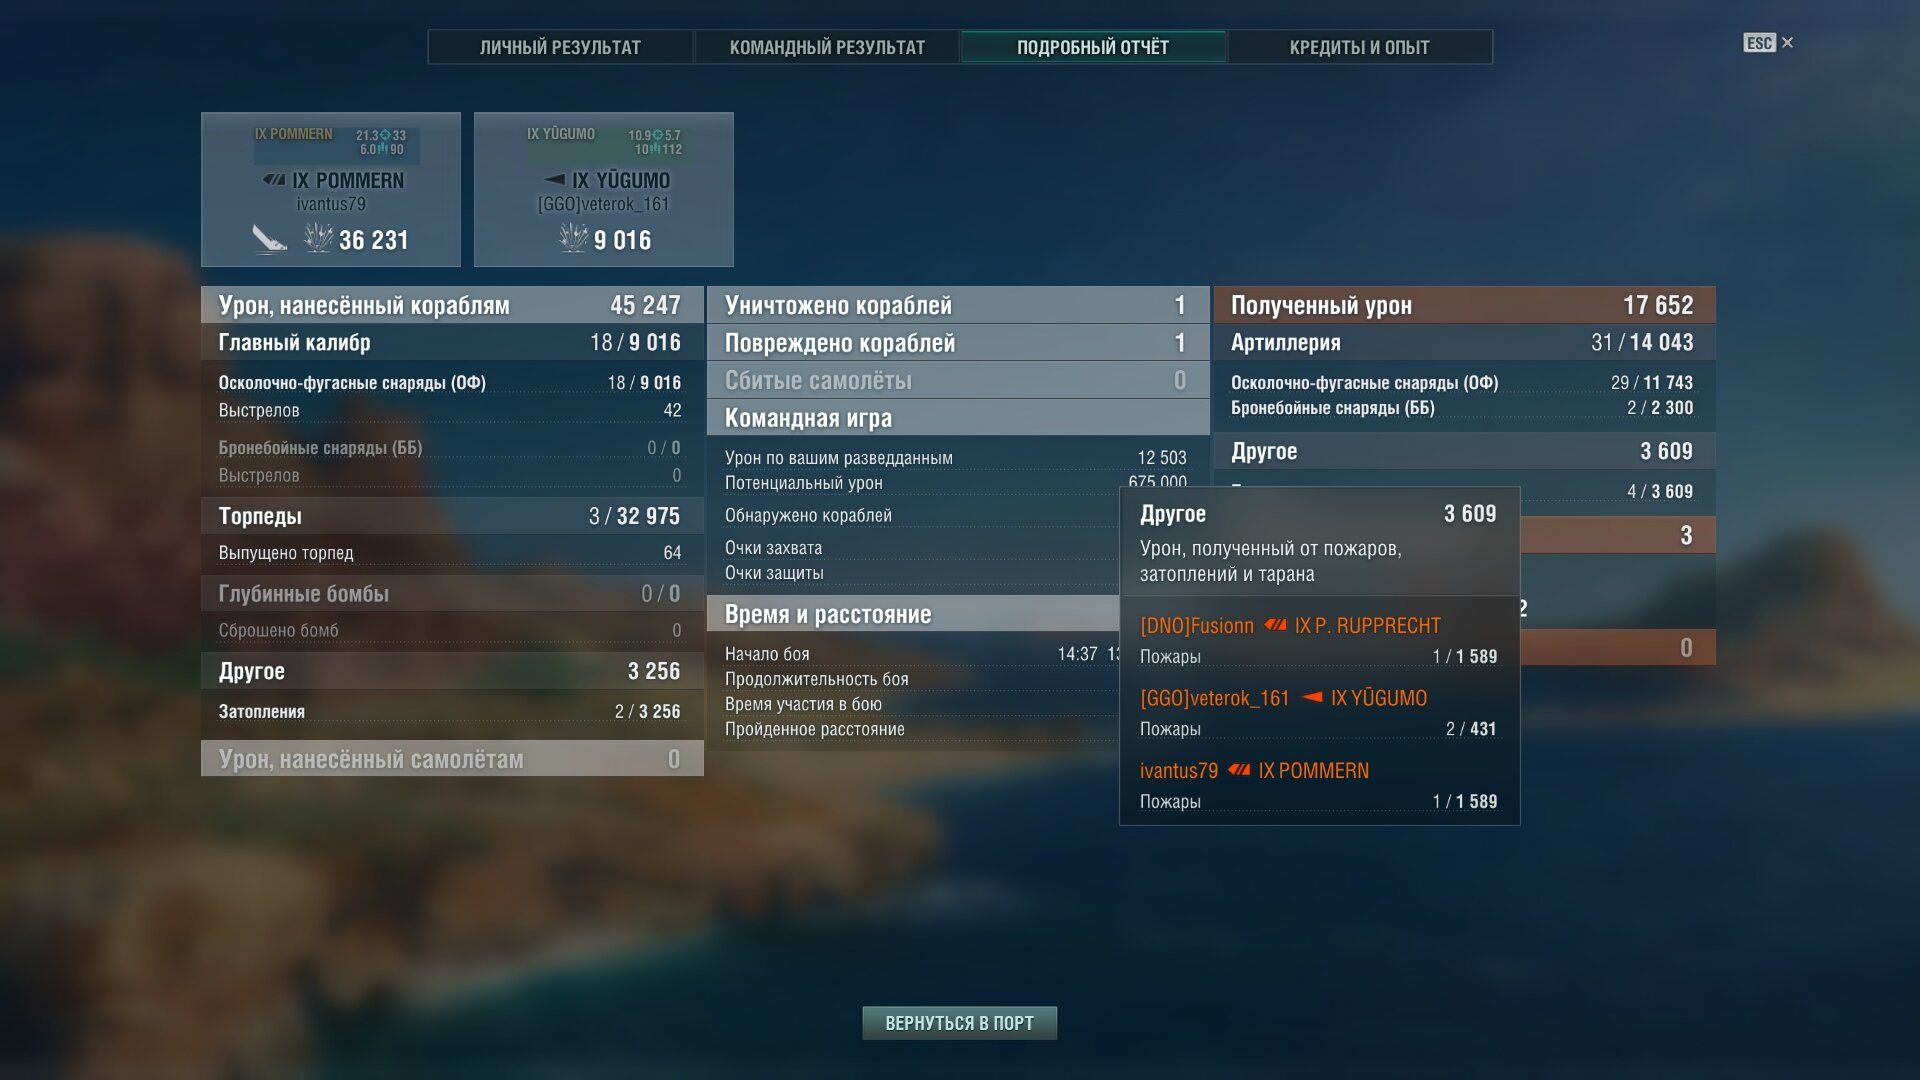The width and height of the screenshot is (1920, 1080).
Task: Click the battleship icon beside IX P. RUPPRECHT
Action: click(1275, 625)
